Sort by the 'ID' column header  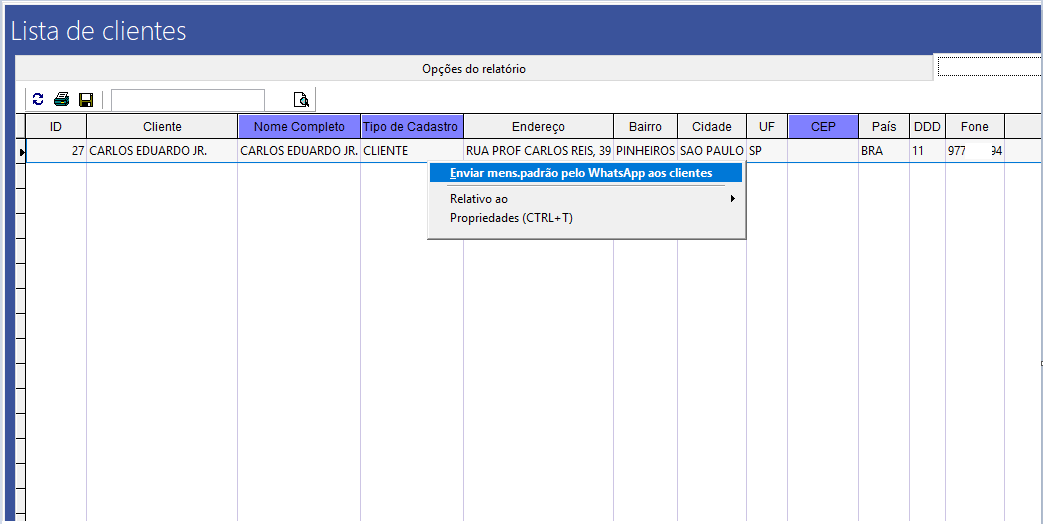56,127
